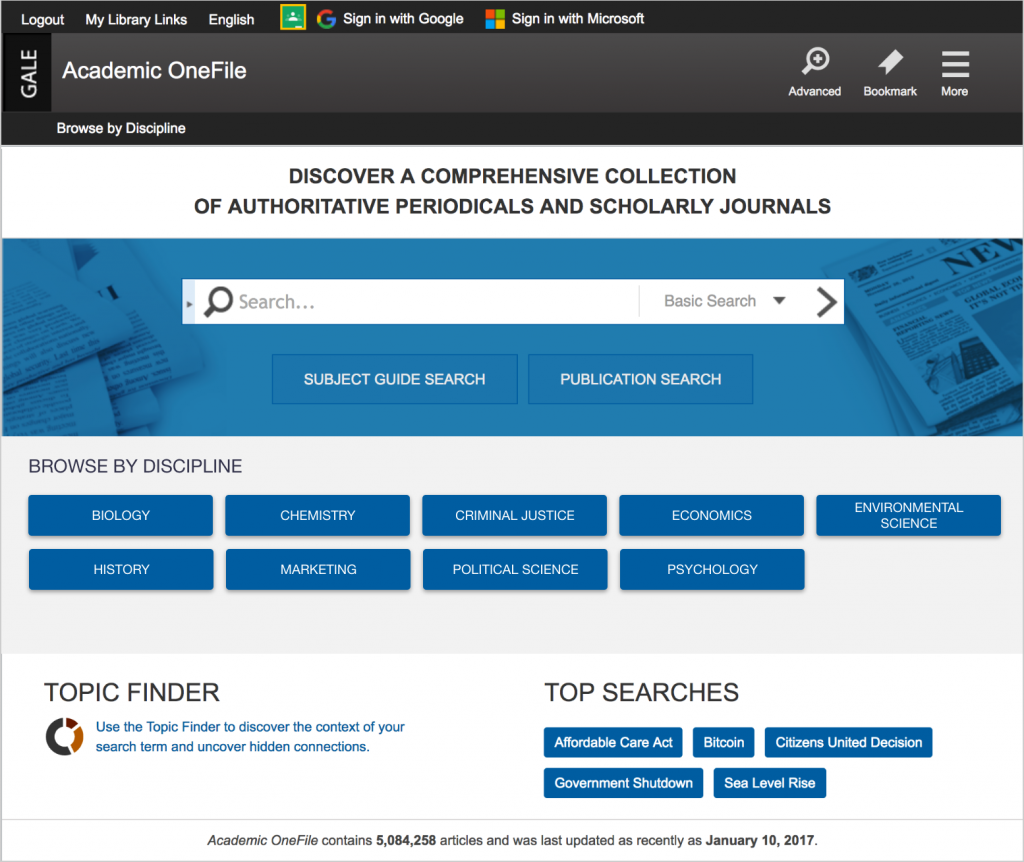Click My Library Links
This screenshot has width=1024, height=862.
136,18
